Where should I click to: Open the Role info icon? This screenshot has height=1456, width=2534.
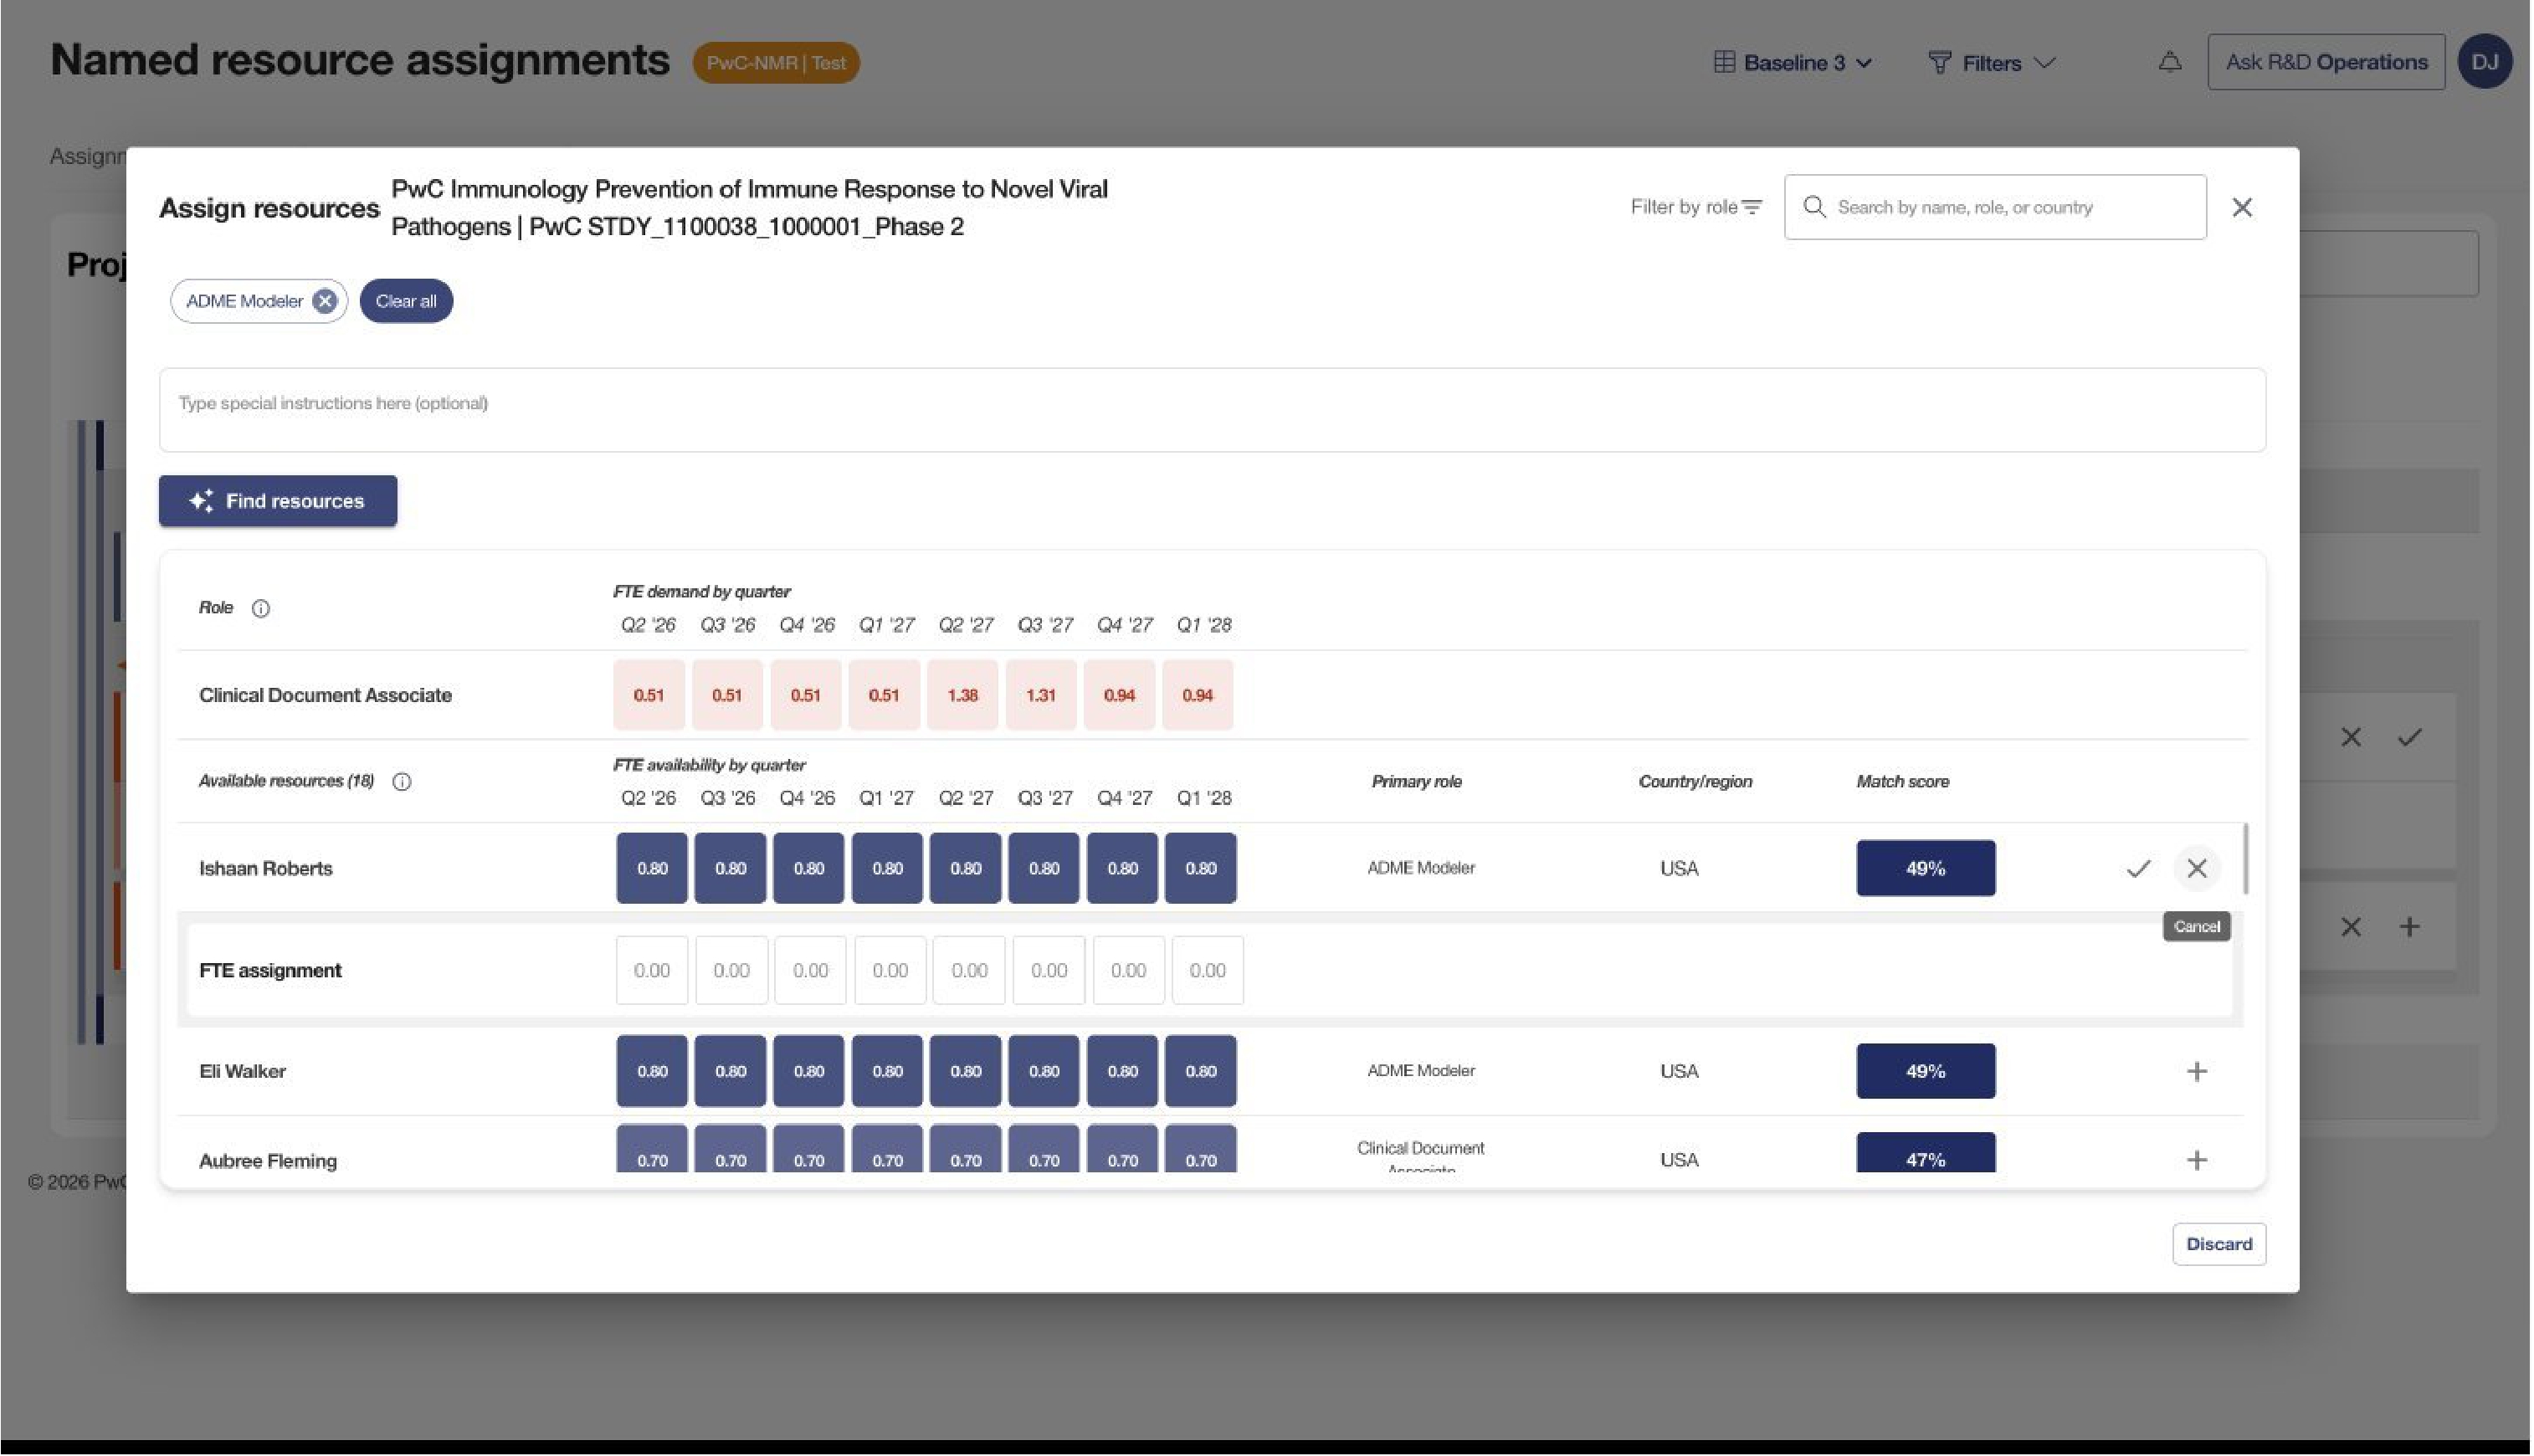pos(261,609)
